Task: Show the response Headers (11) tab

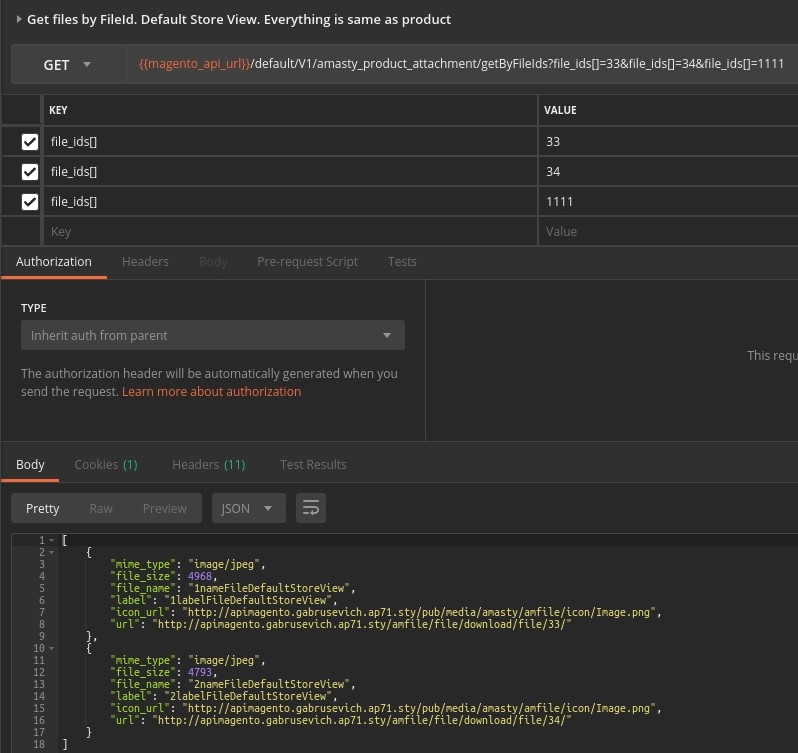Action: [208, 464]
